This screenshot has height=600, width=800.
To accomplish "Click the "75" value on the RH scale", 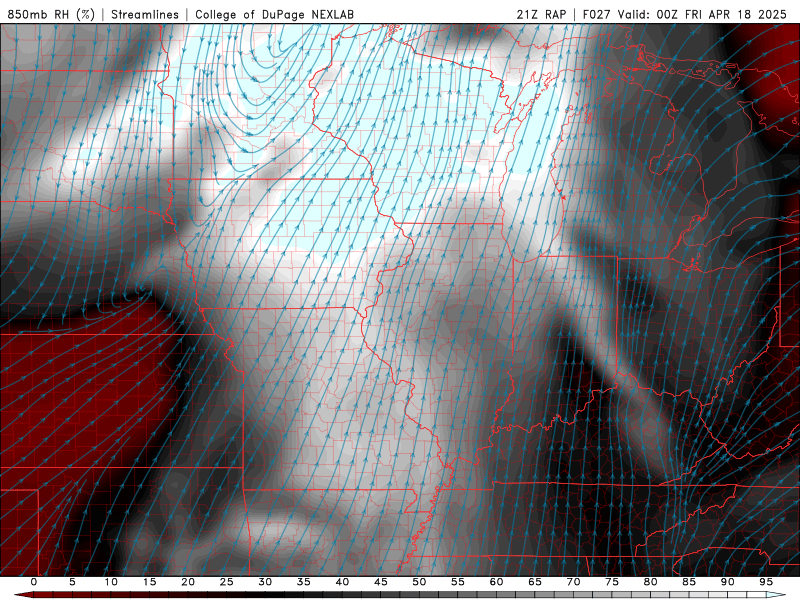I will [x=612, y=582].
